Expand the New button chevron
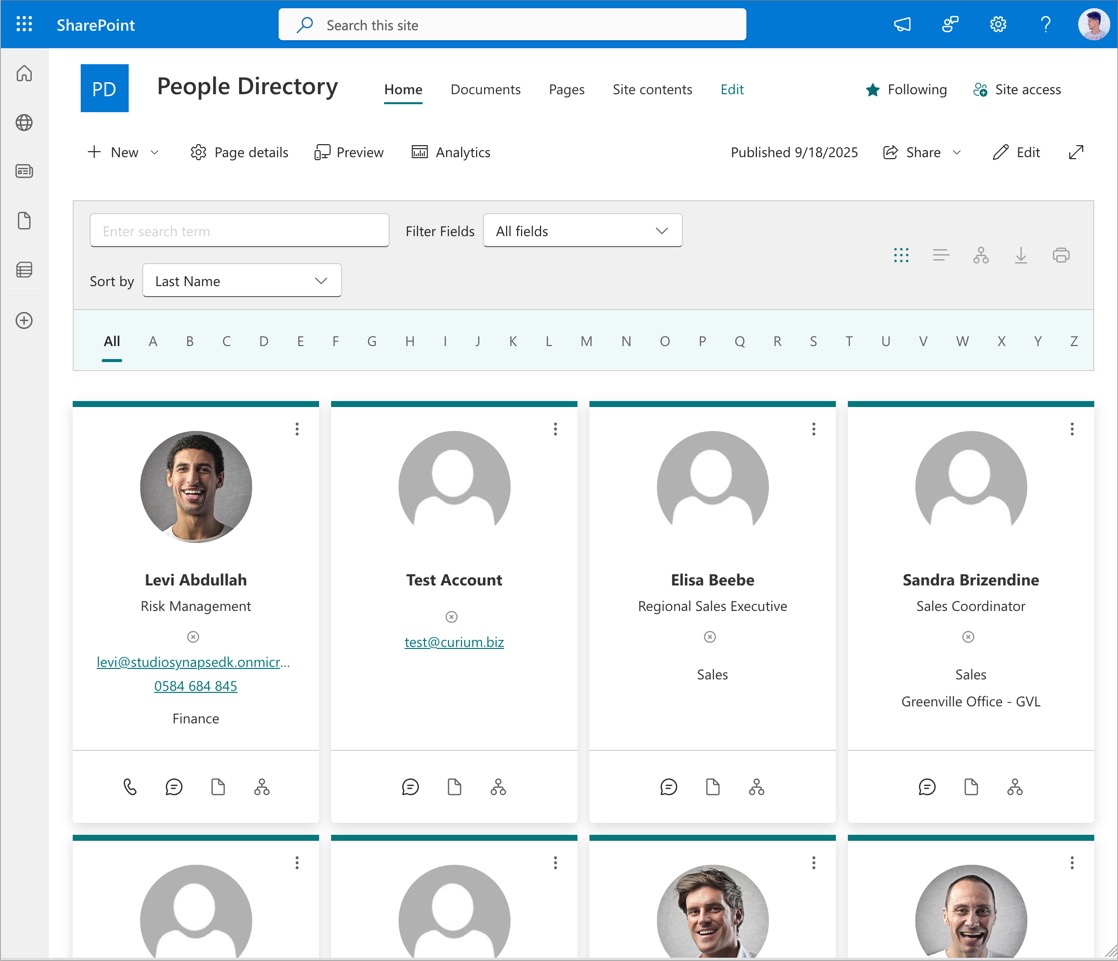 [x=155, y=152]
